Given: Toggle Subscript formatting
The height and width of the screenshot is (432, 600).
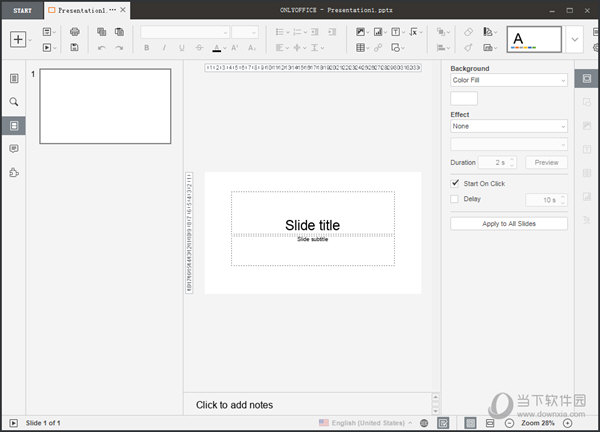Looking at the screenshot, I should tap(251, 48).
